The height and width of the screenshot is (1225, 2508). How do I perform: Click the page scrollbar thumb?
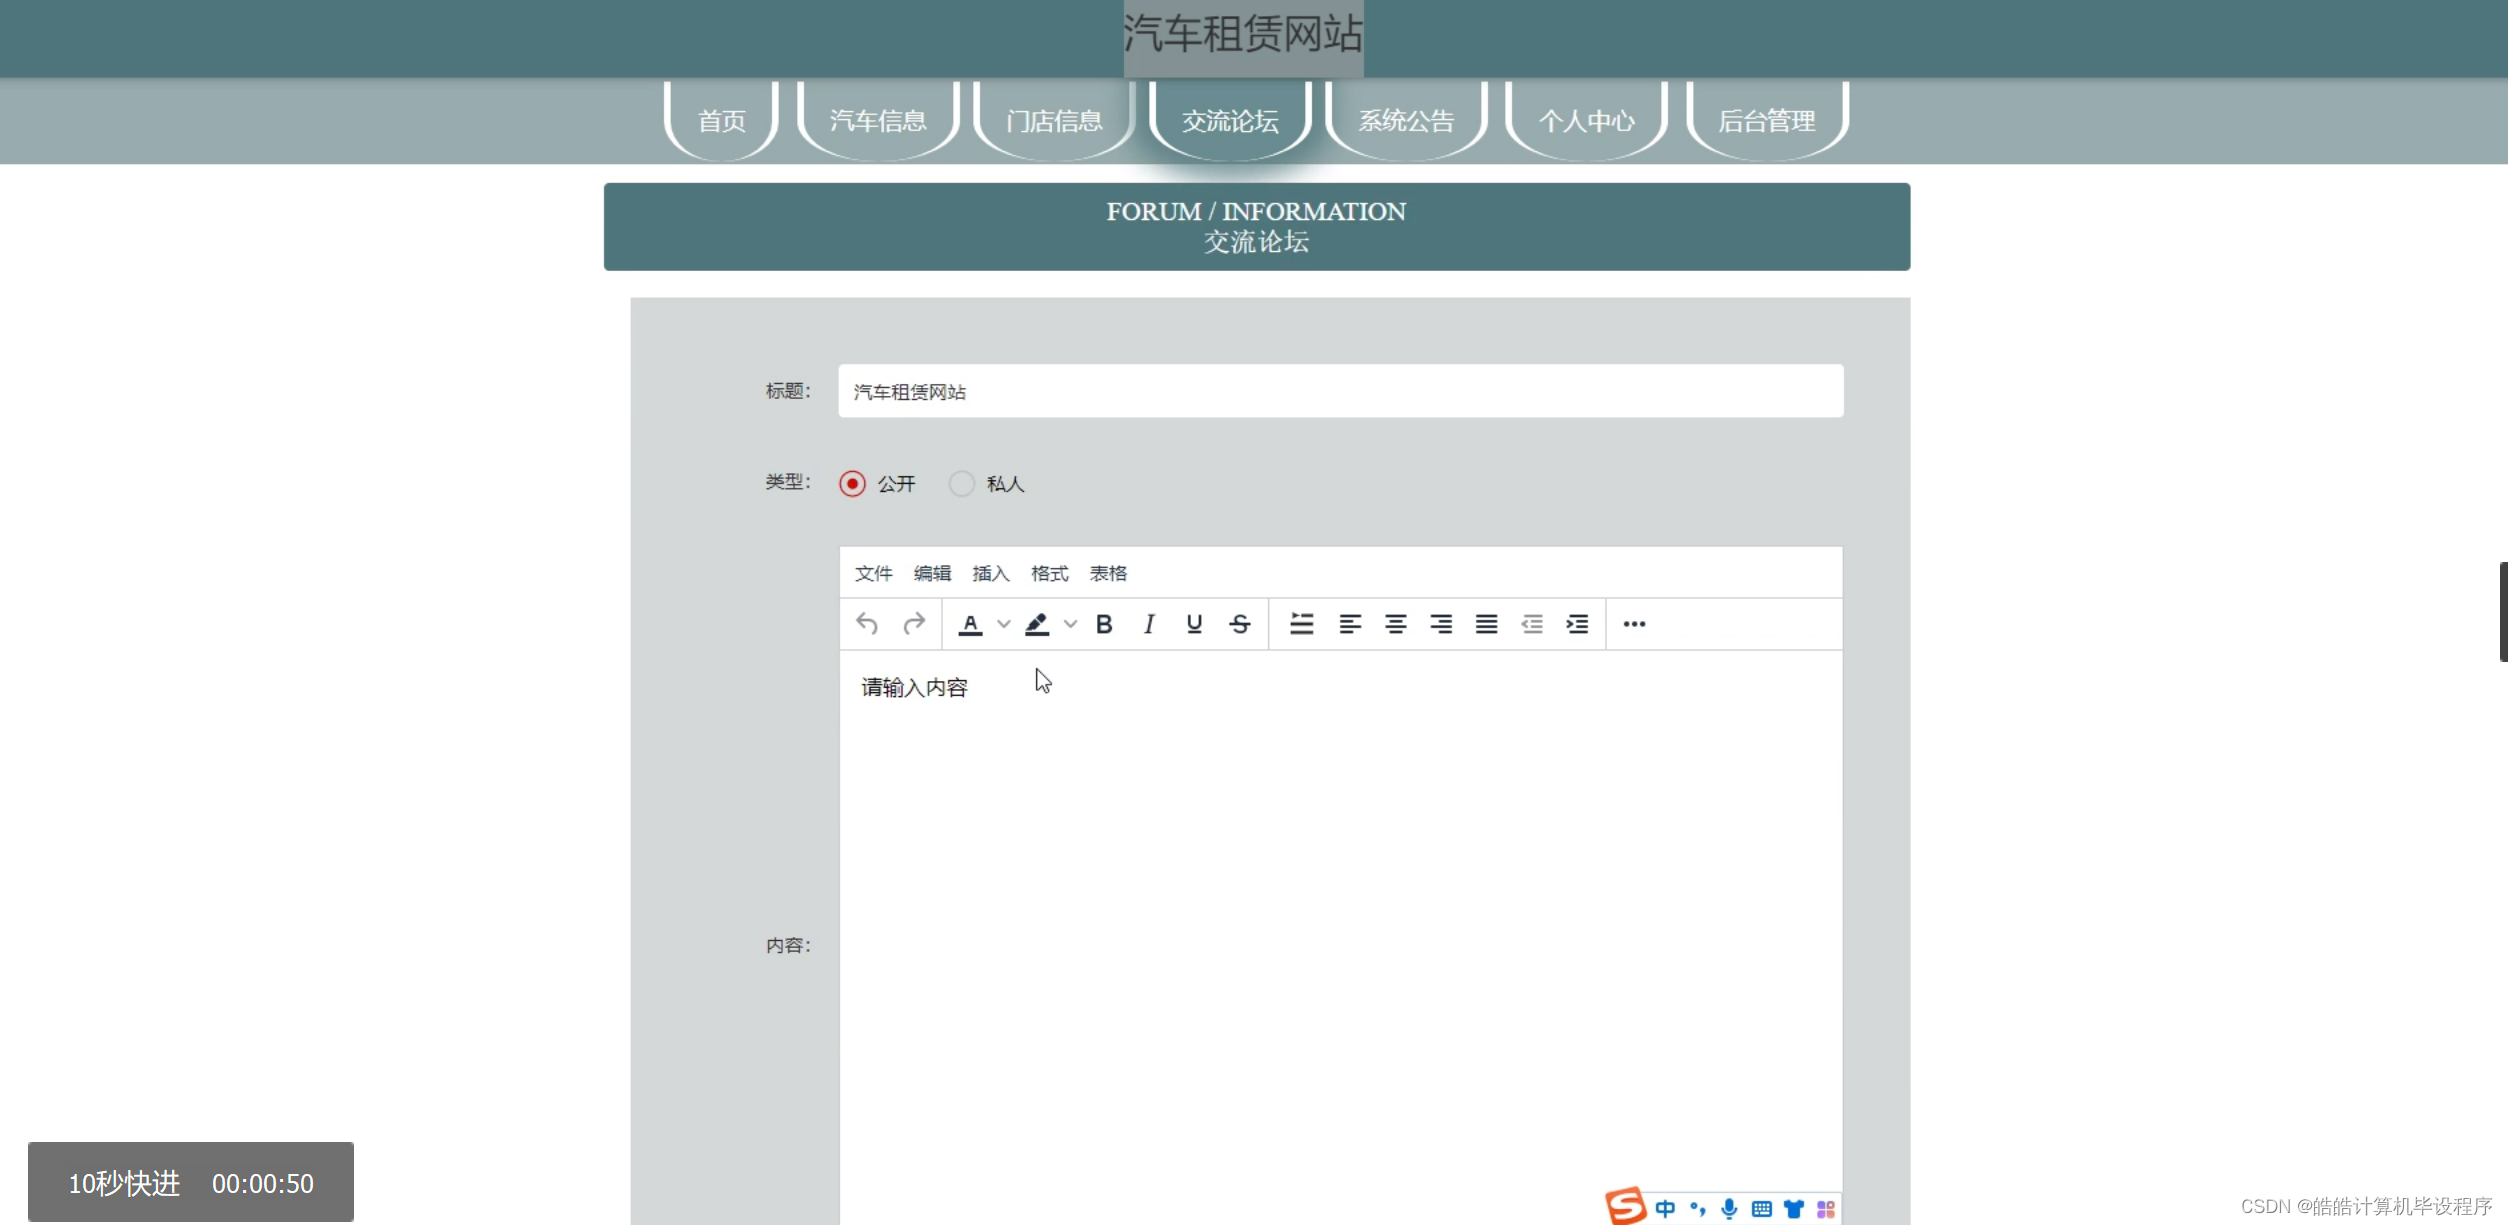pos(2503,611)
